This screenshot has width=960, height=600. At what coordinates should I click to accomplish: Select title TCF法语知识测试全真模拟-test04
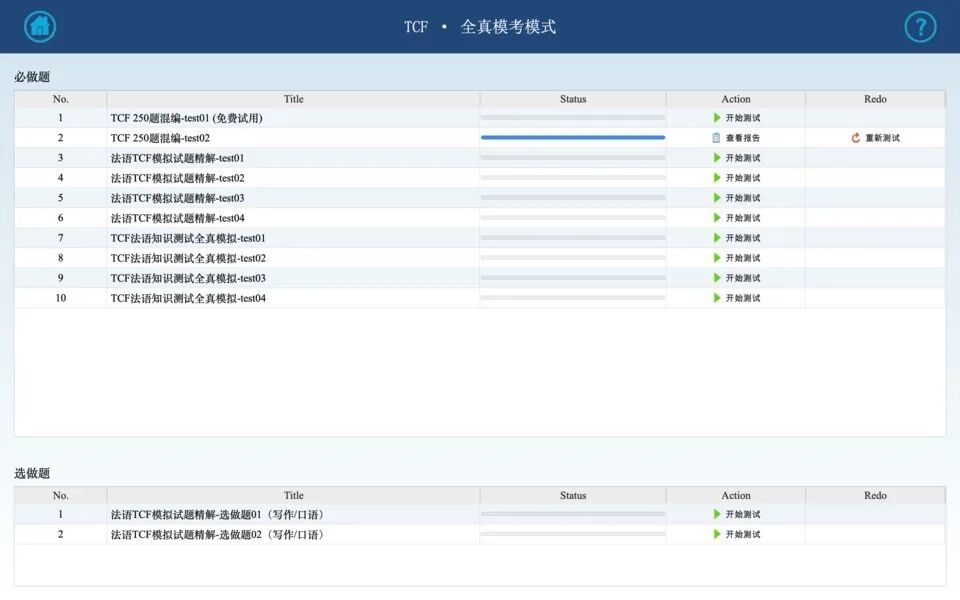pos(188,298)
